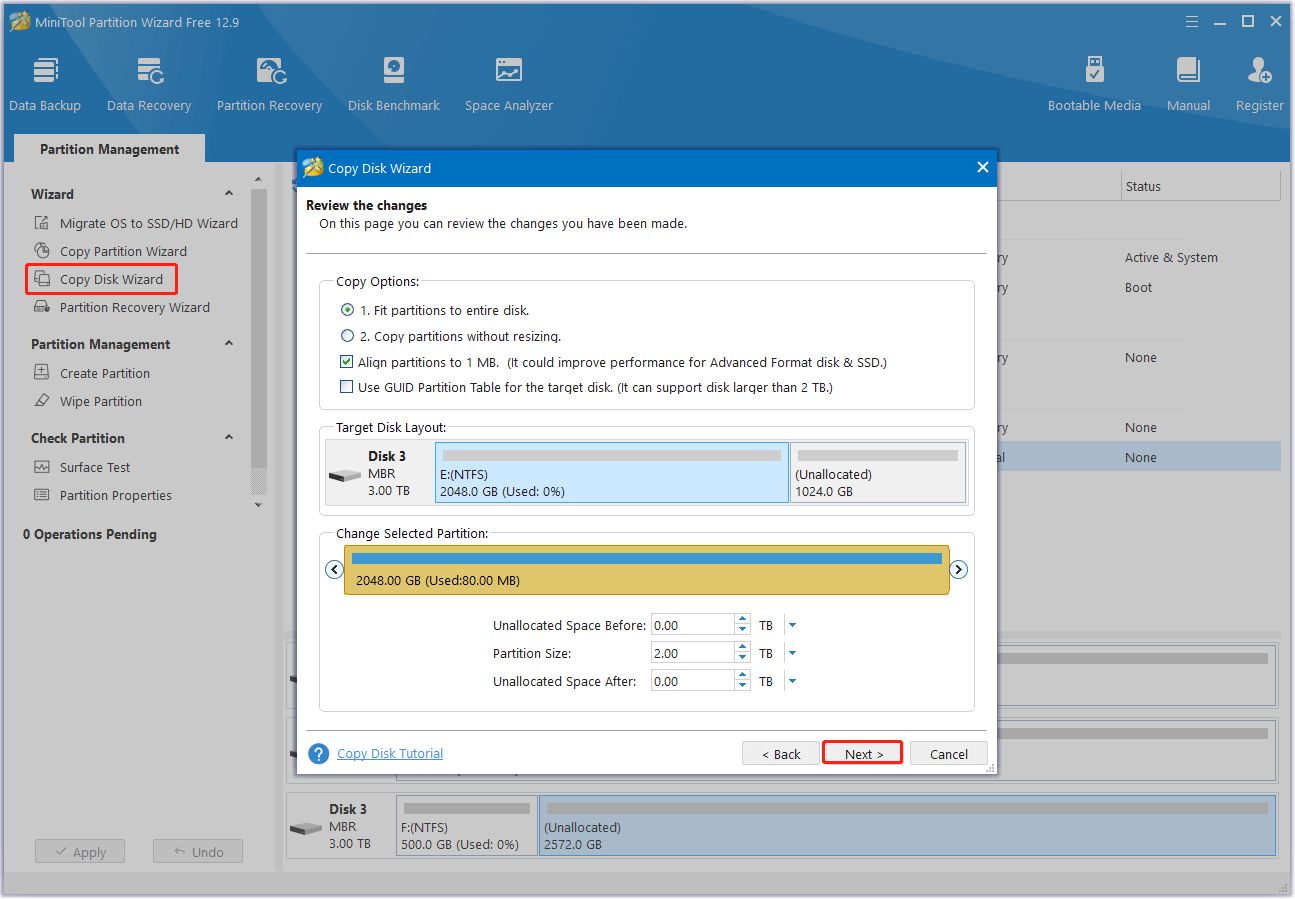Click the Apply button
The width and height of the screenshot is (1295, 899).
pyautogui.click(x=80, y=852)
